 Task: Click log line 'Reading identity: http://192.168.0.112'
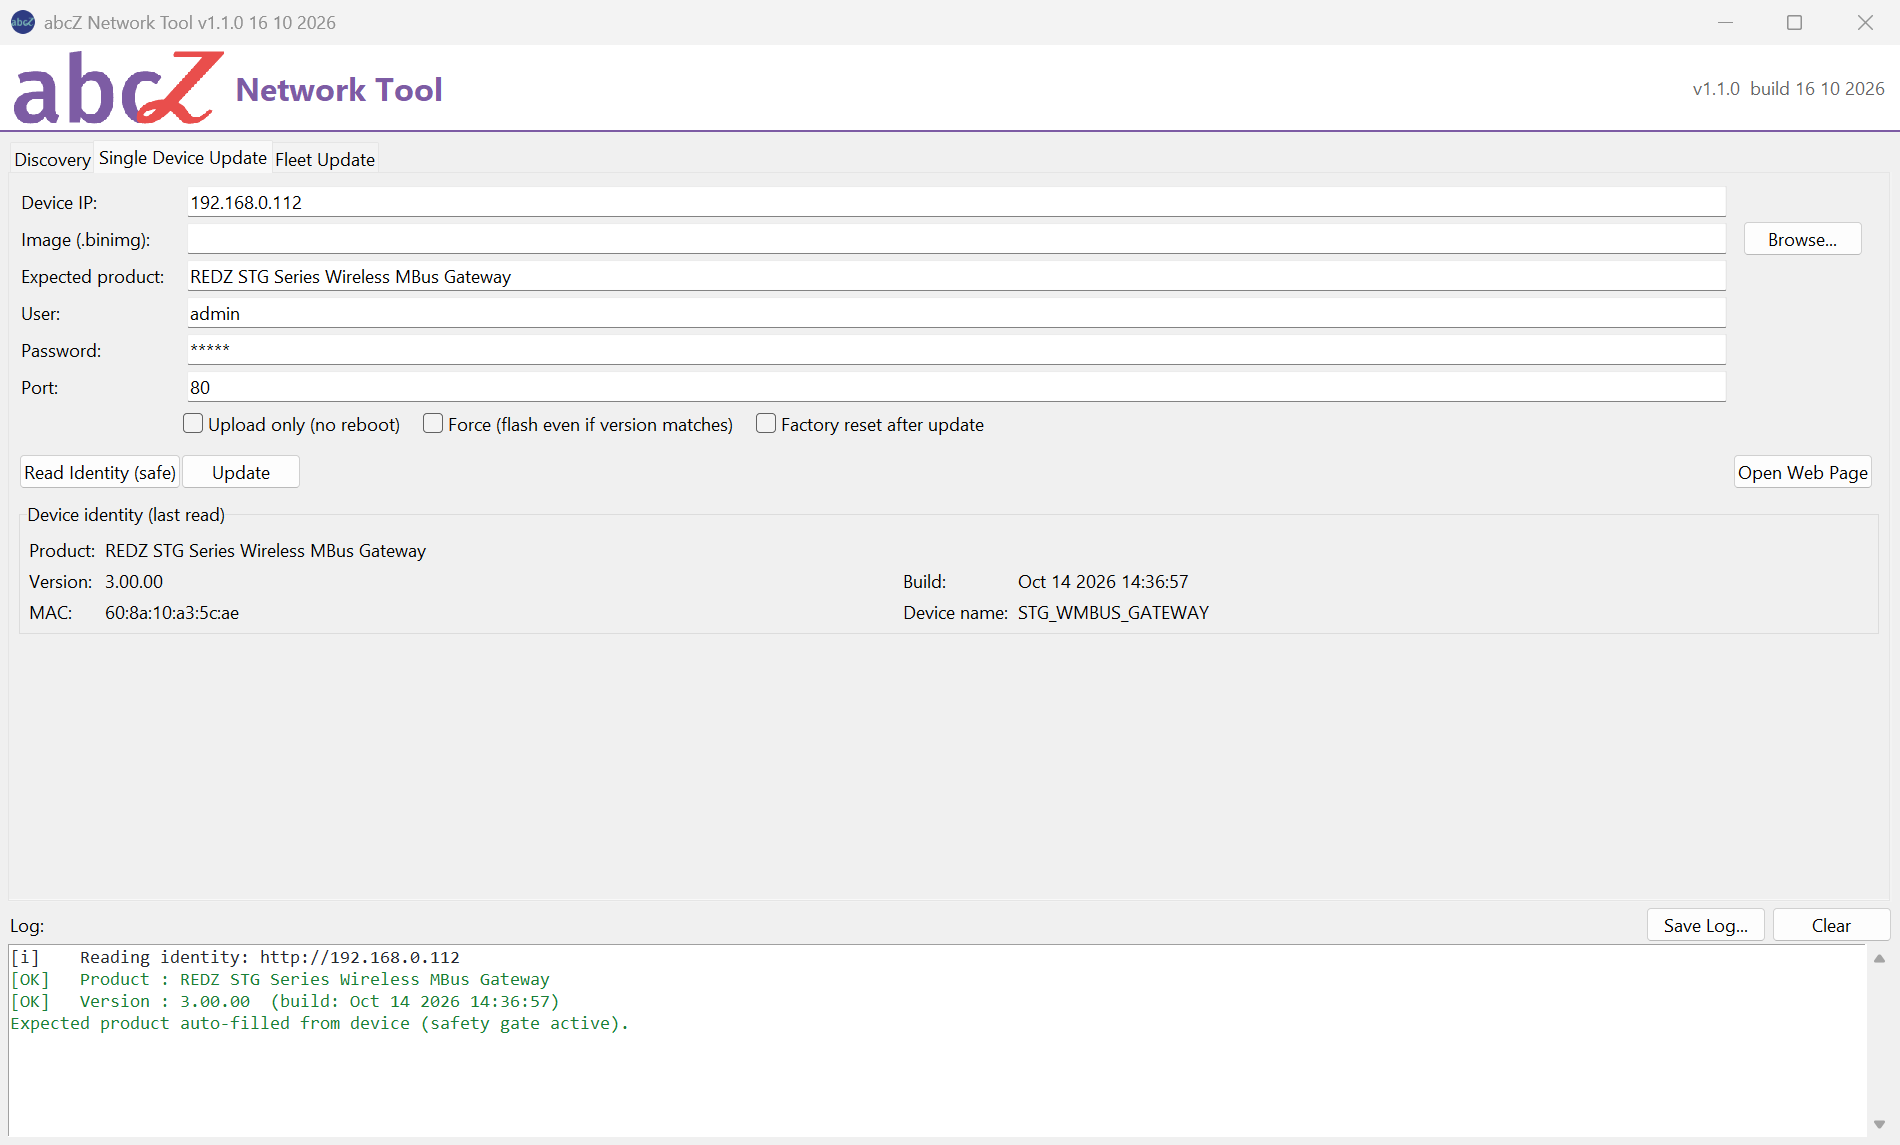235,957
